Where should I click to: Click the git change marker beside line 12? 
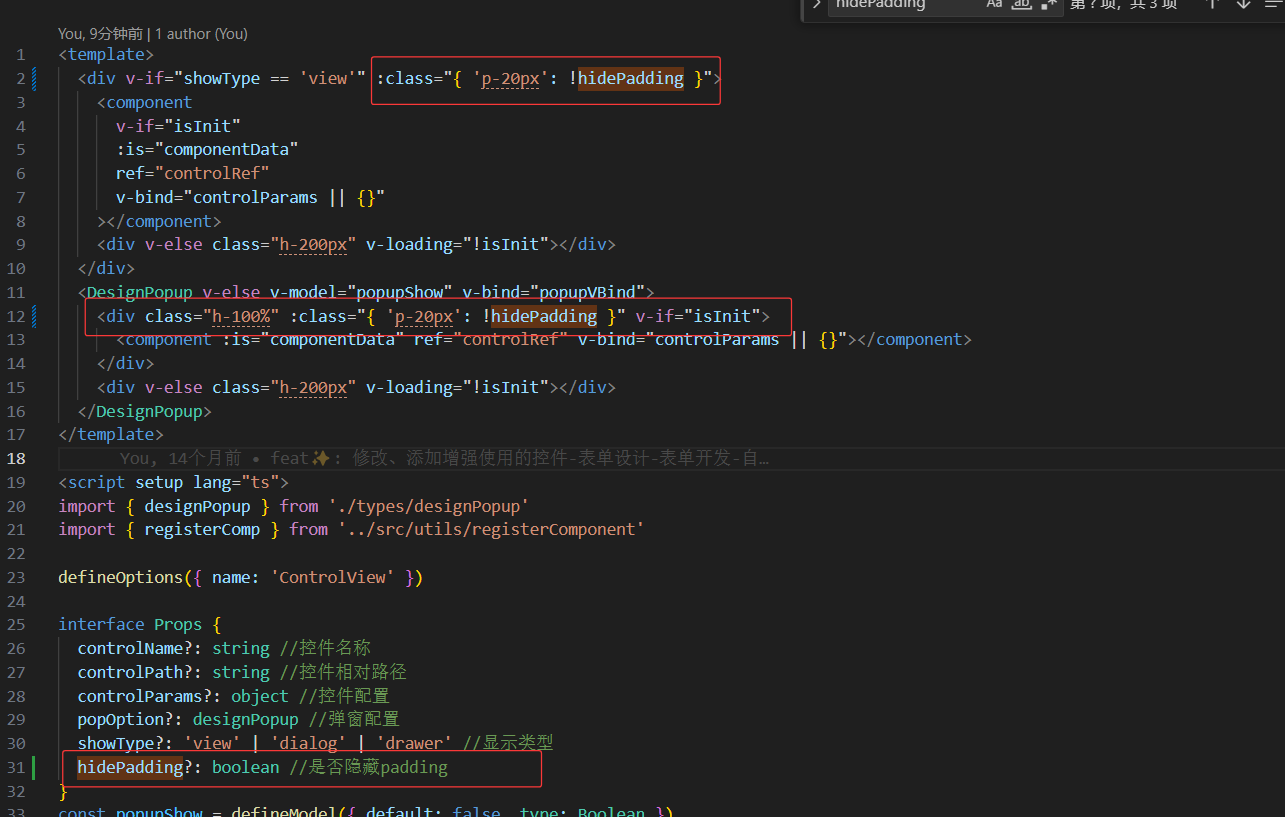click(34, 317)
